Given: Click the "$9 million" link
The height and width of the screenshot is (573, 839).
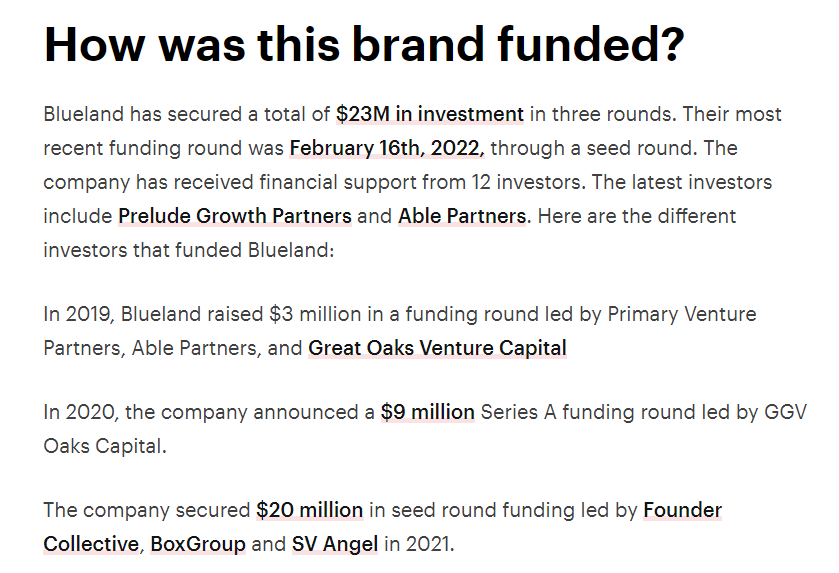Looking at the screenshot, I should 427,412.
